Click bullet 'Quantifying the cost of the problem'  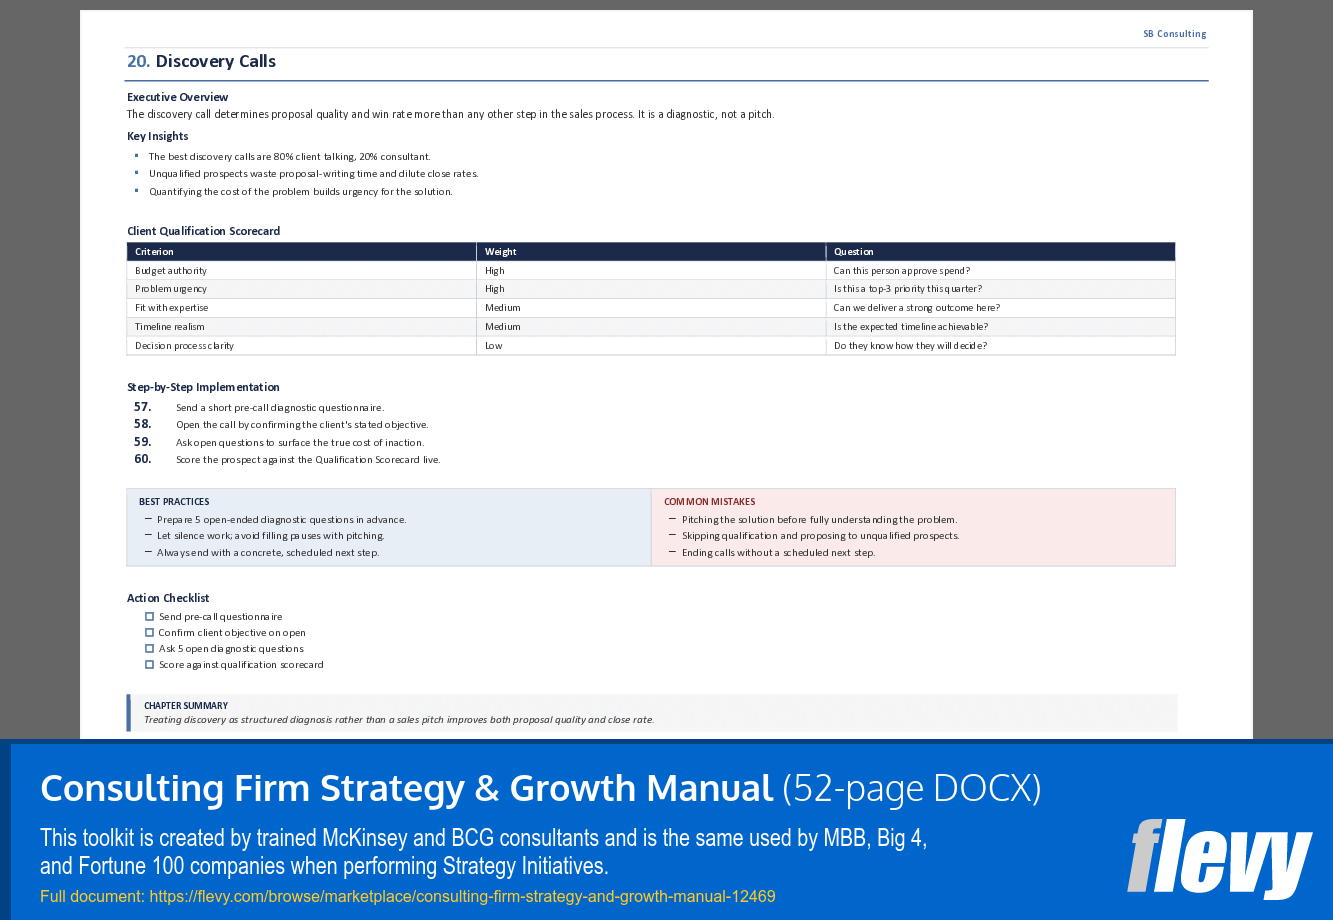pos(301,192)
